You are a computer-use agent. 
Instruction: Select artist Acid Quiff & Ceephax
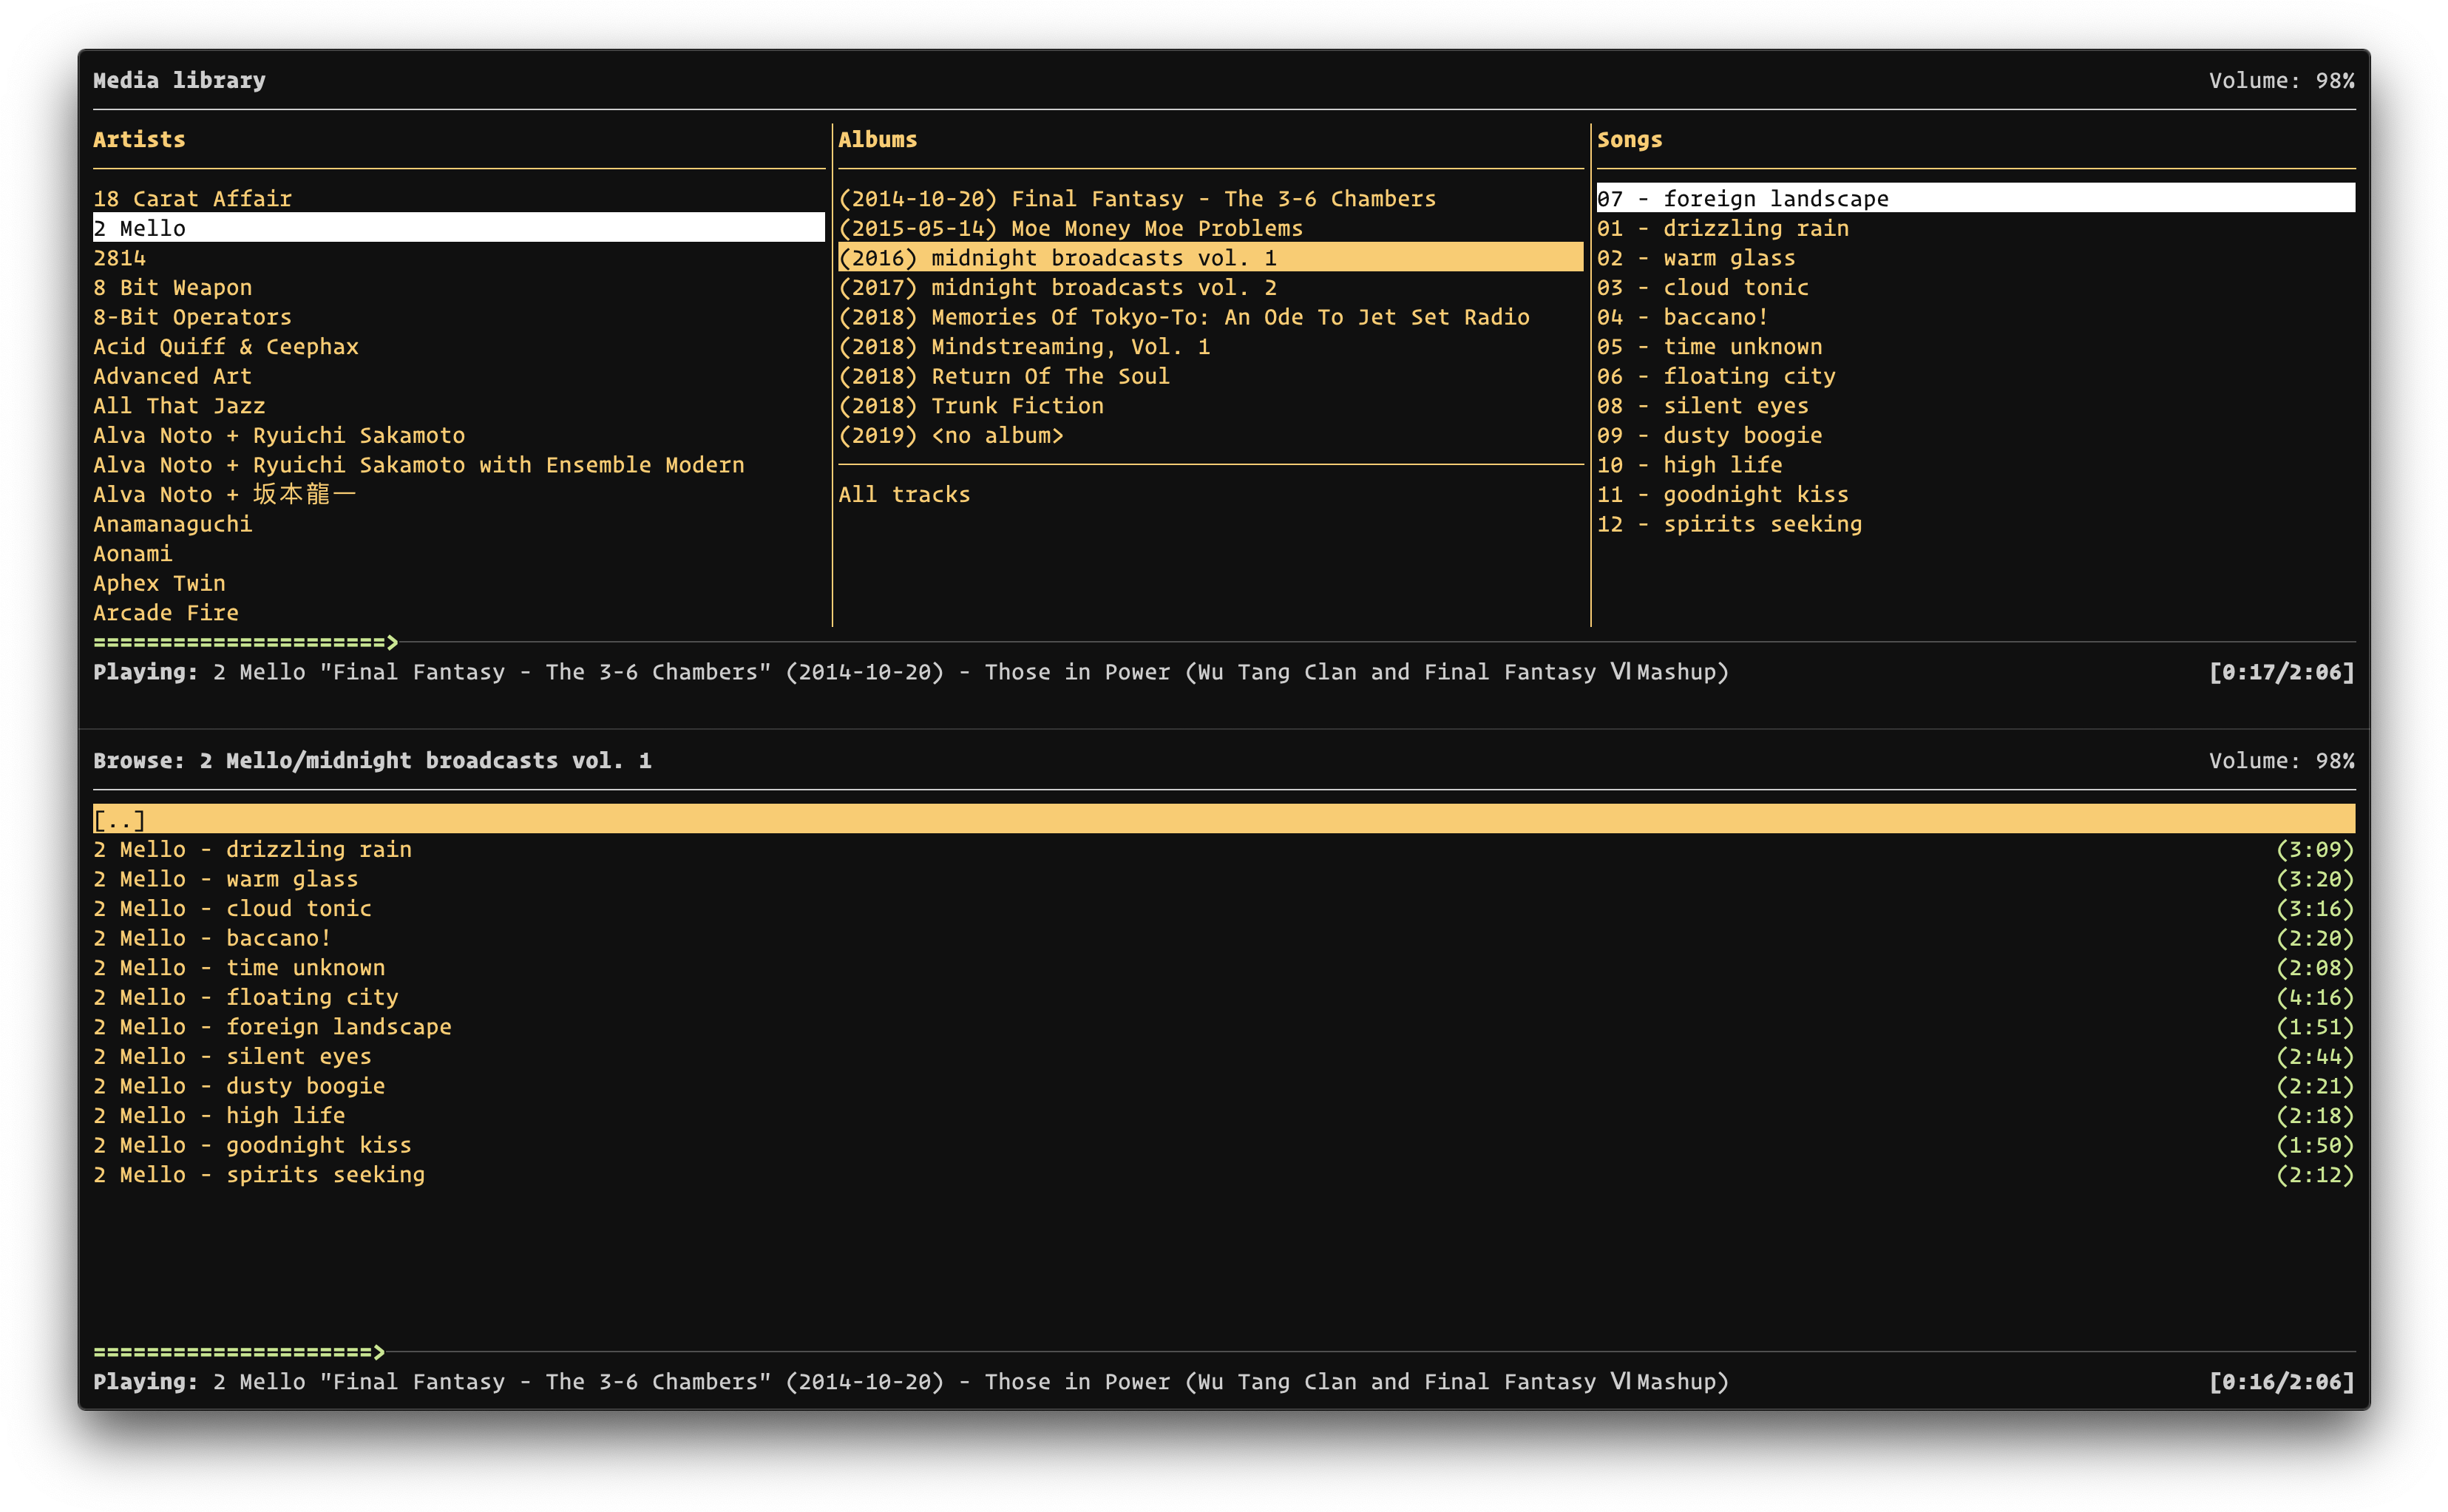coord(226,347)
